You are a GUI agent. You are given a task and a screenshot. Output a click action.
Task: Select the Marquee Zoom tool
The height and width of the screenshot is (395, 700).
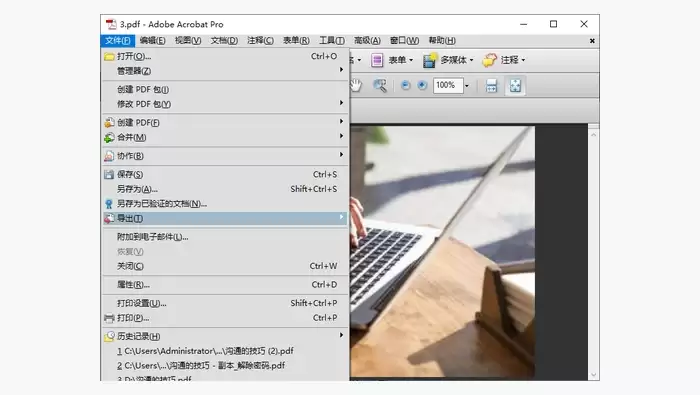point(380,85)
